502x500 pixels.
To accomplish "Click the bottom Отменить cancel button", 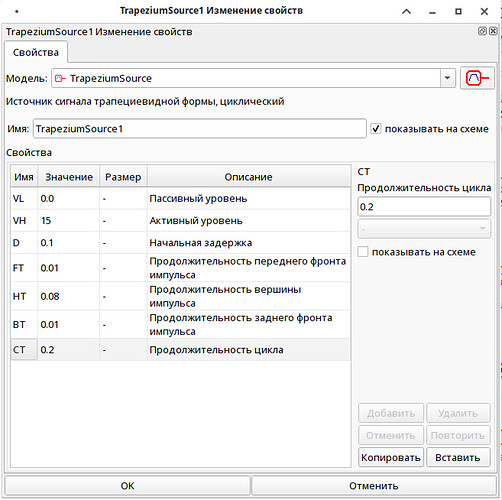I will (374, 486).
